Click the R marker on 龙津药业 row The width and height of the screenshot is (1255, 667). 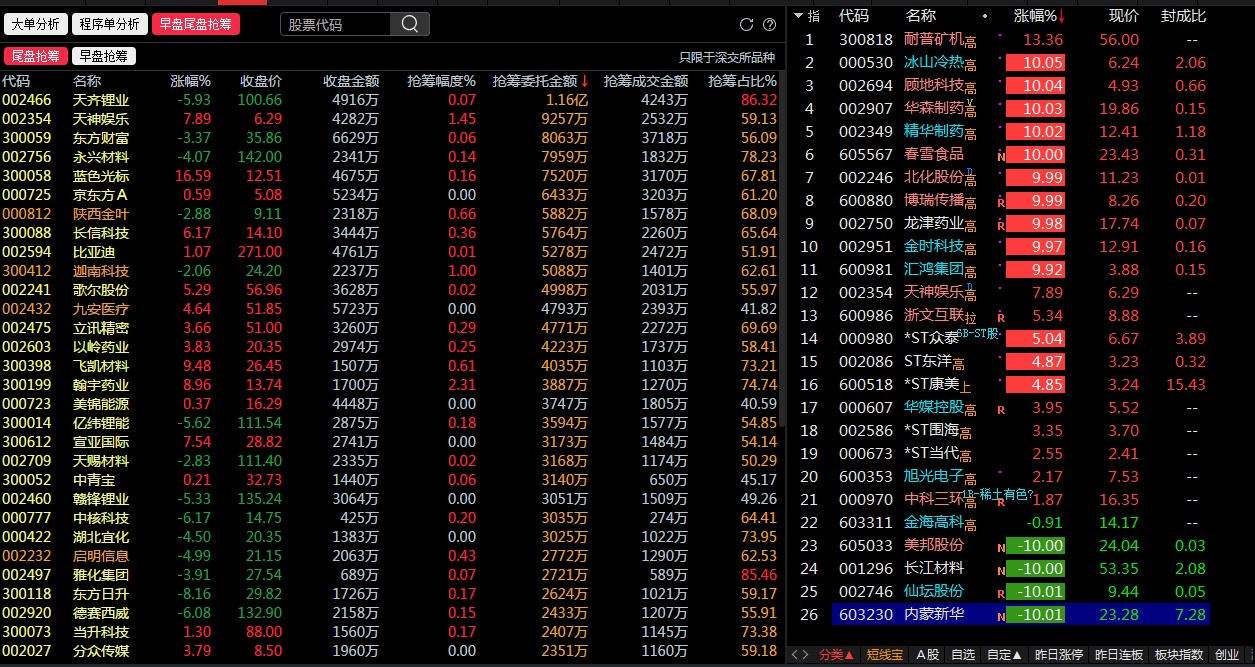(1001, 226)
